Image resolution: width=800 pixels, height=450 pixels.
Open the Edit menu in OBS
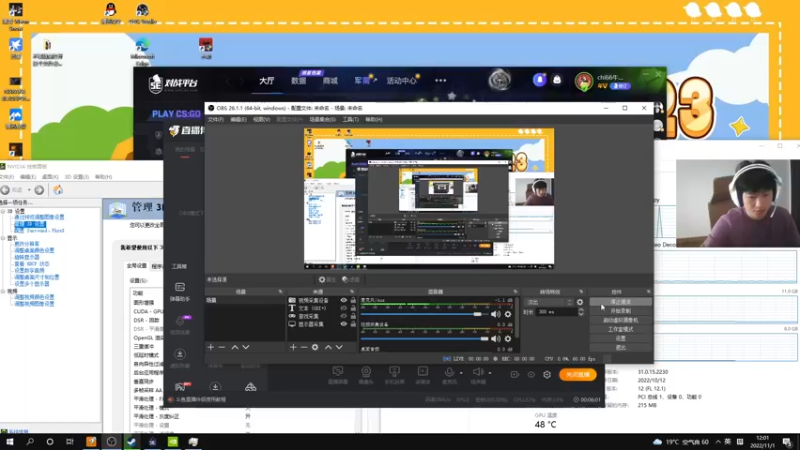(238, 119)
